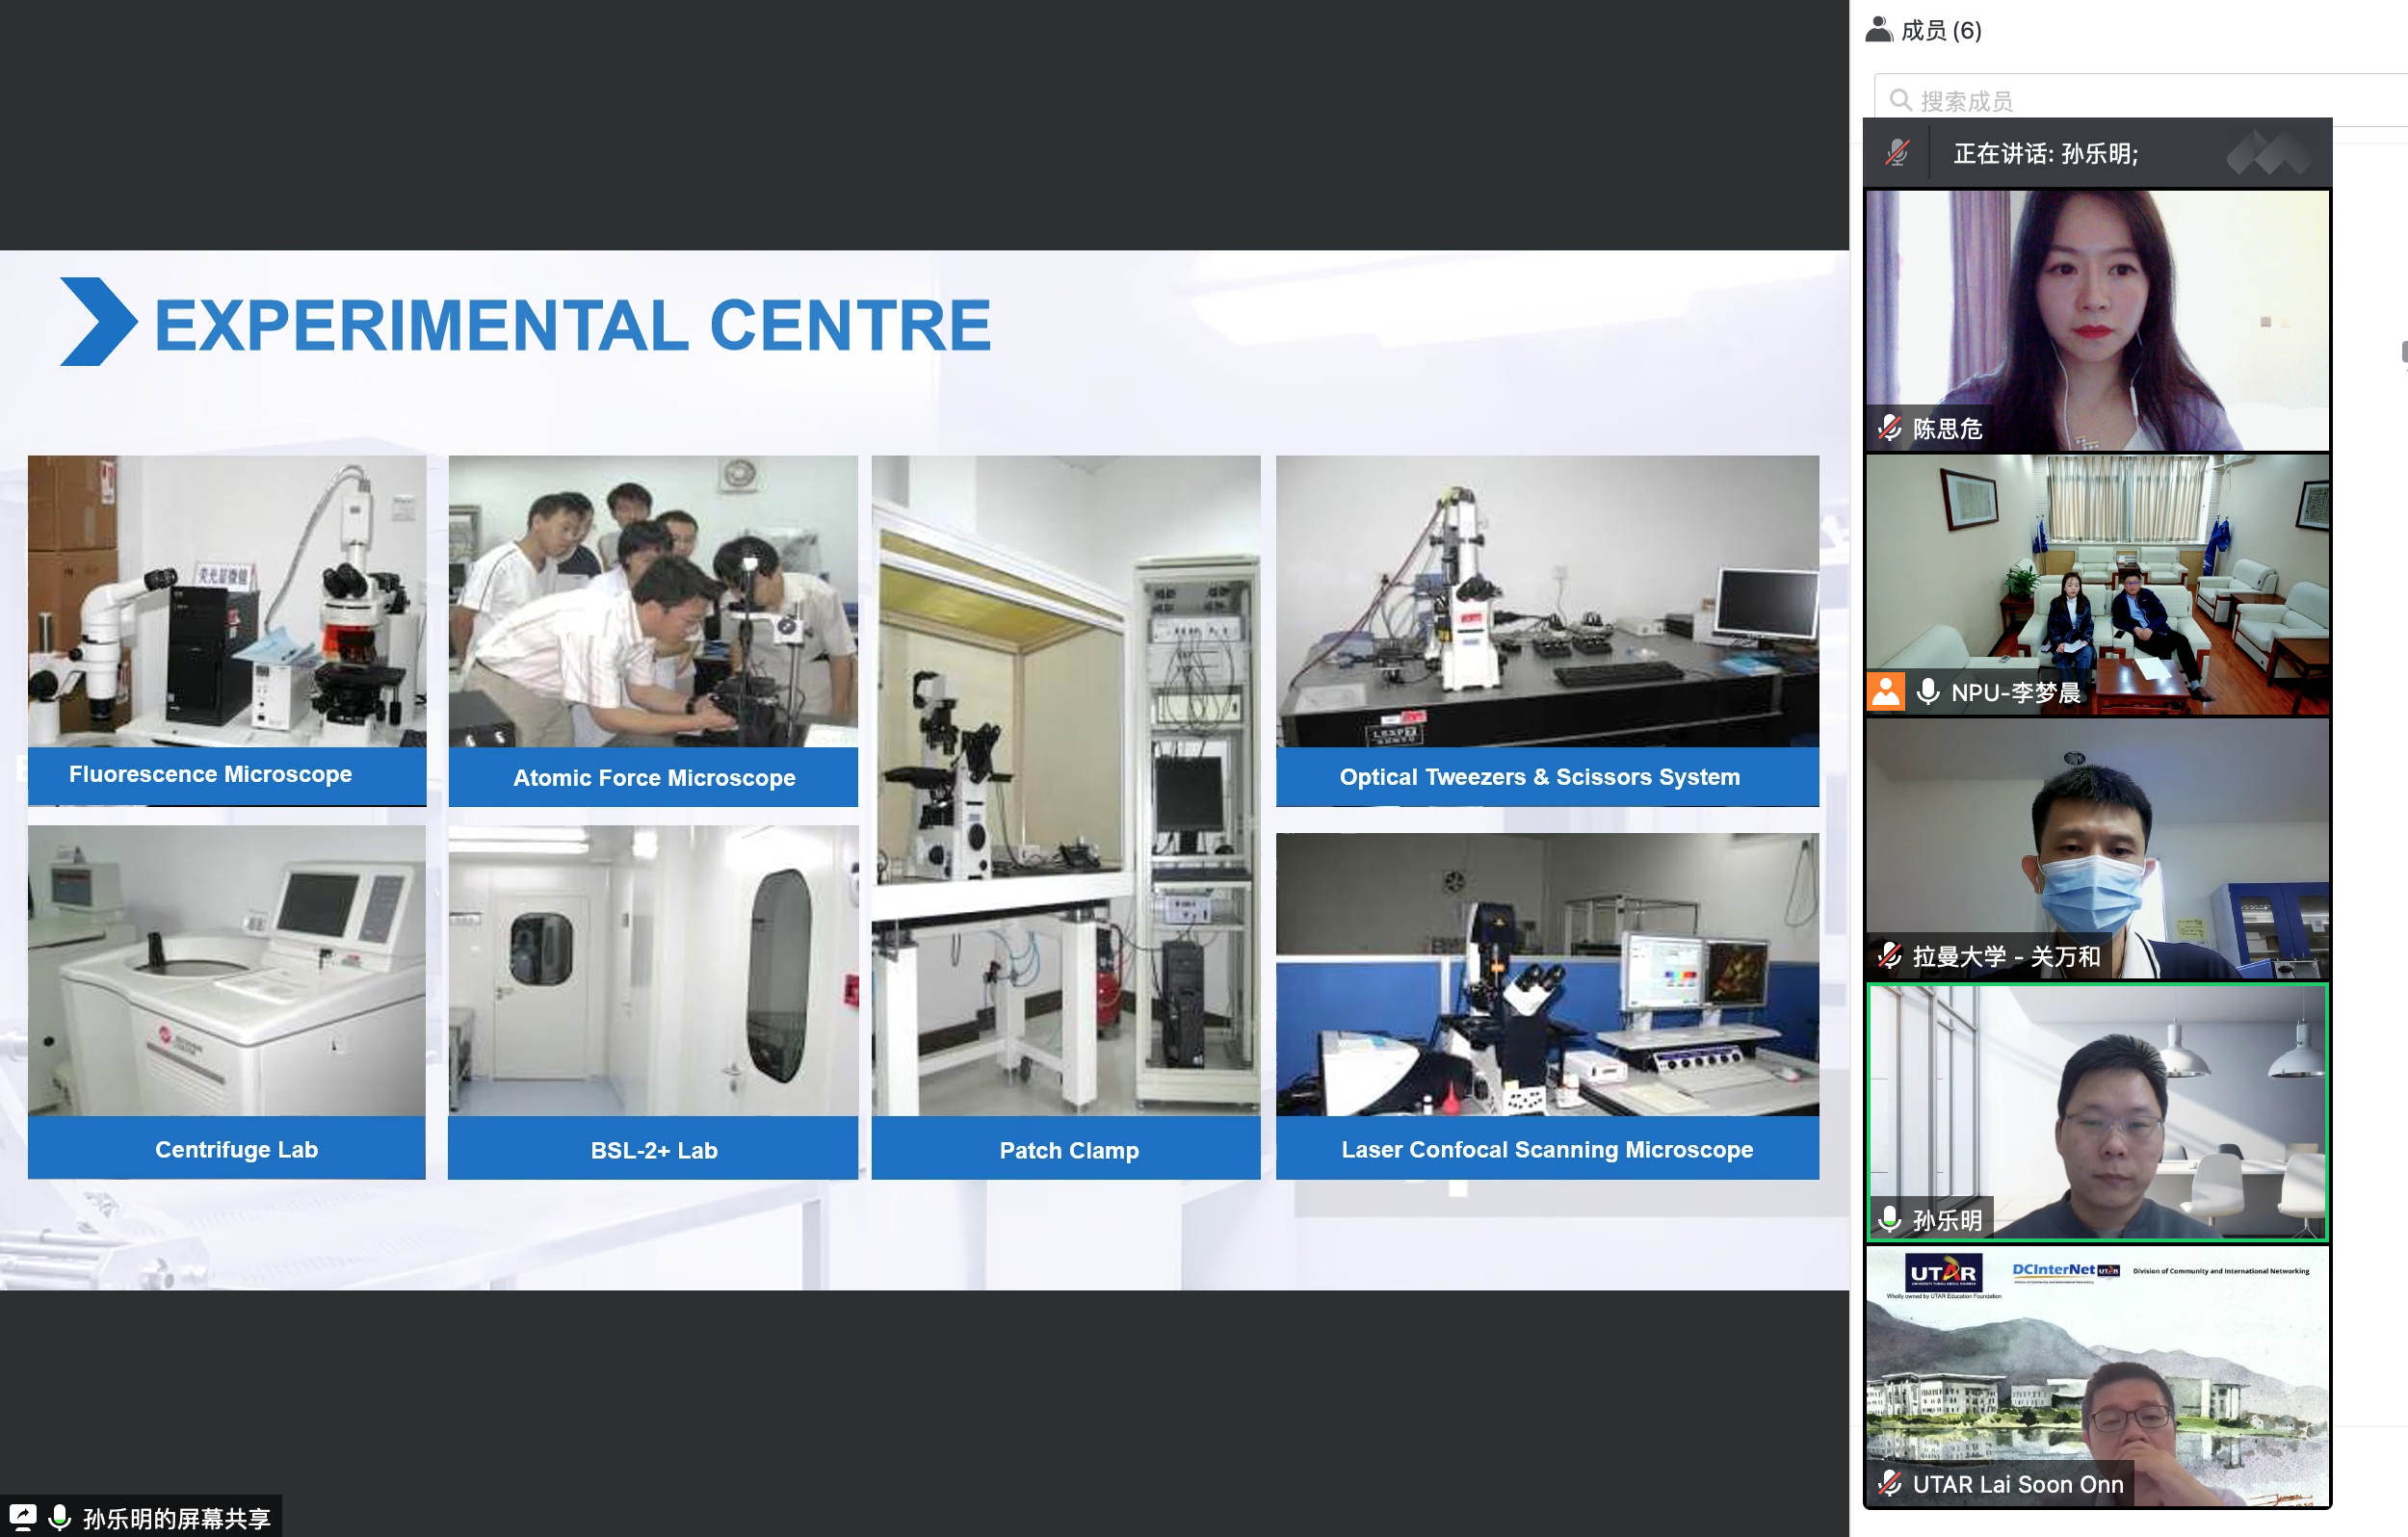The width and height of the screenshot is (2408, 1537).
Task: Click the magnifier icon in member search
Action: point(1900,101)
